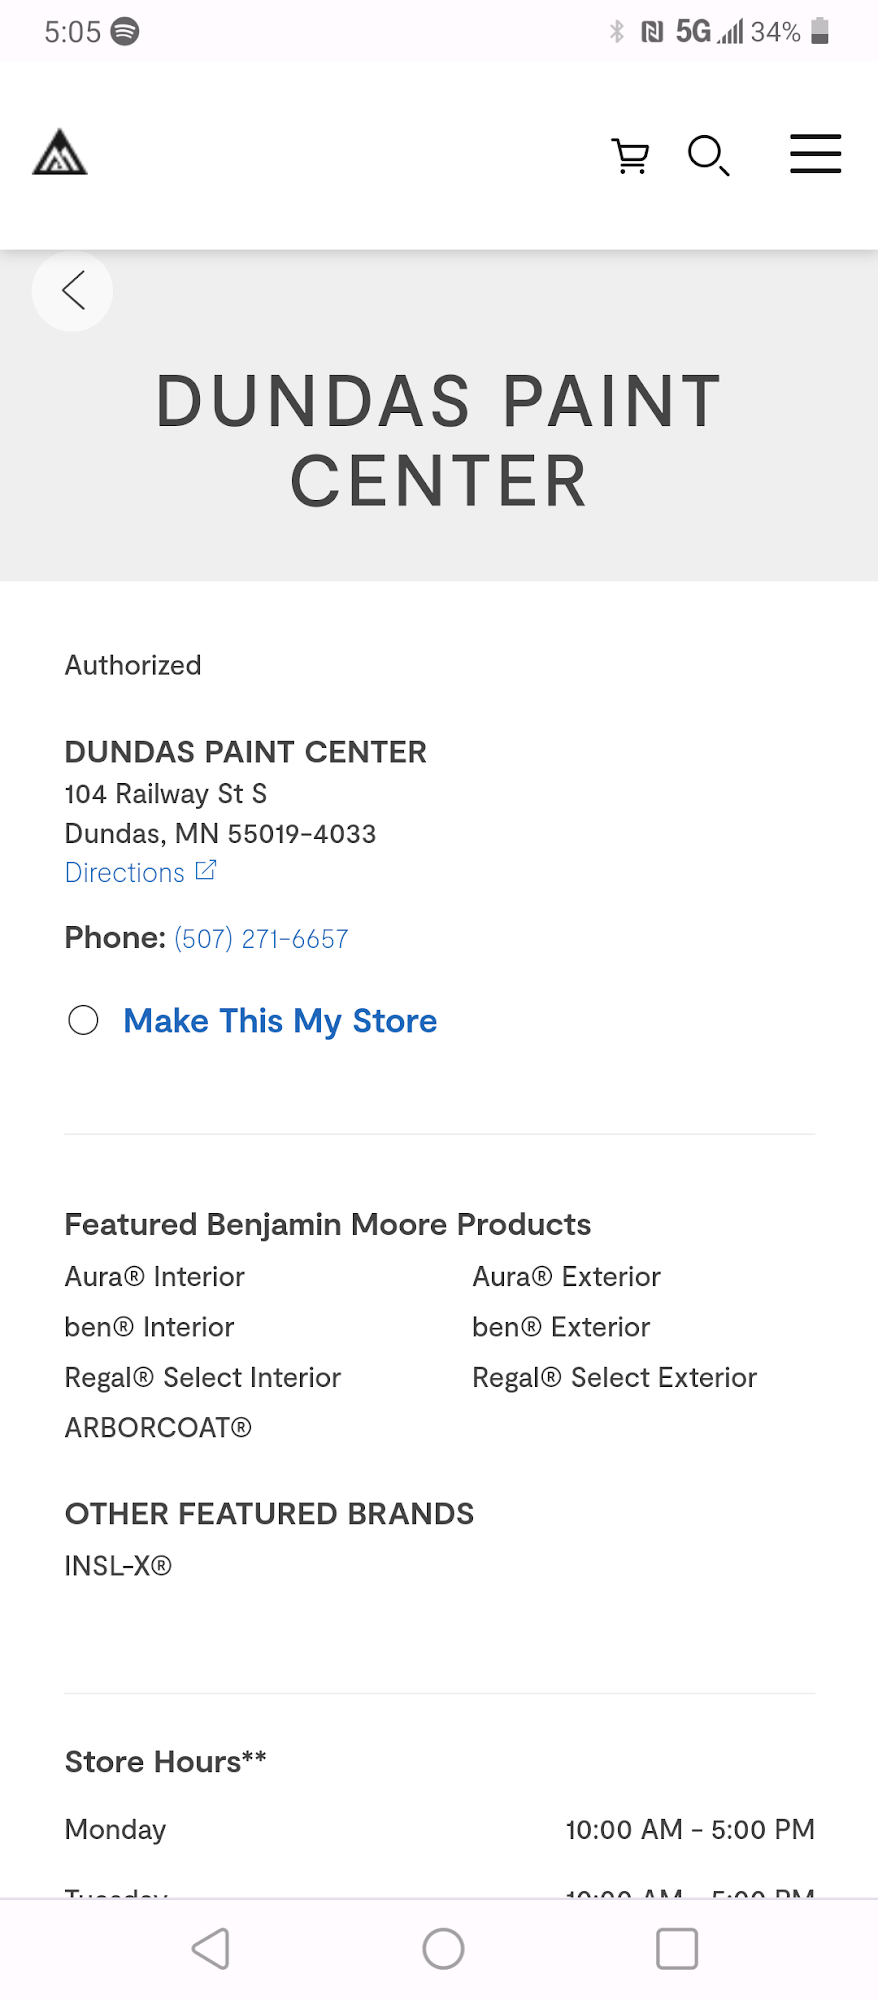Go back using the circular chevron button

(x=72, y=291)
